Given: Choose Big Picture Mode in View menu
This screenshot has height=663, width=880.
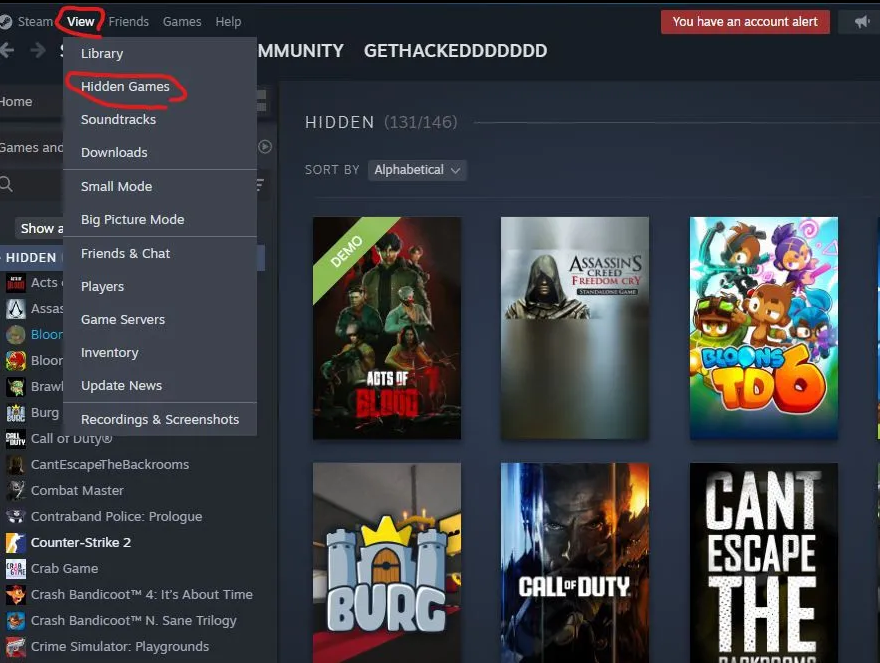Looking at the screenshot, I should (x=132, y=220).
